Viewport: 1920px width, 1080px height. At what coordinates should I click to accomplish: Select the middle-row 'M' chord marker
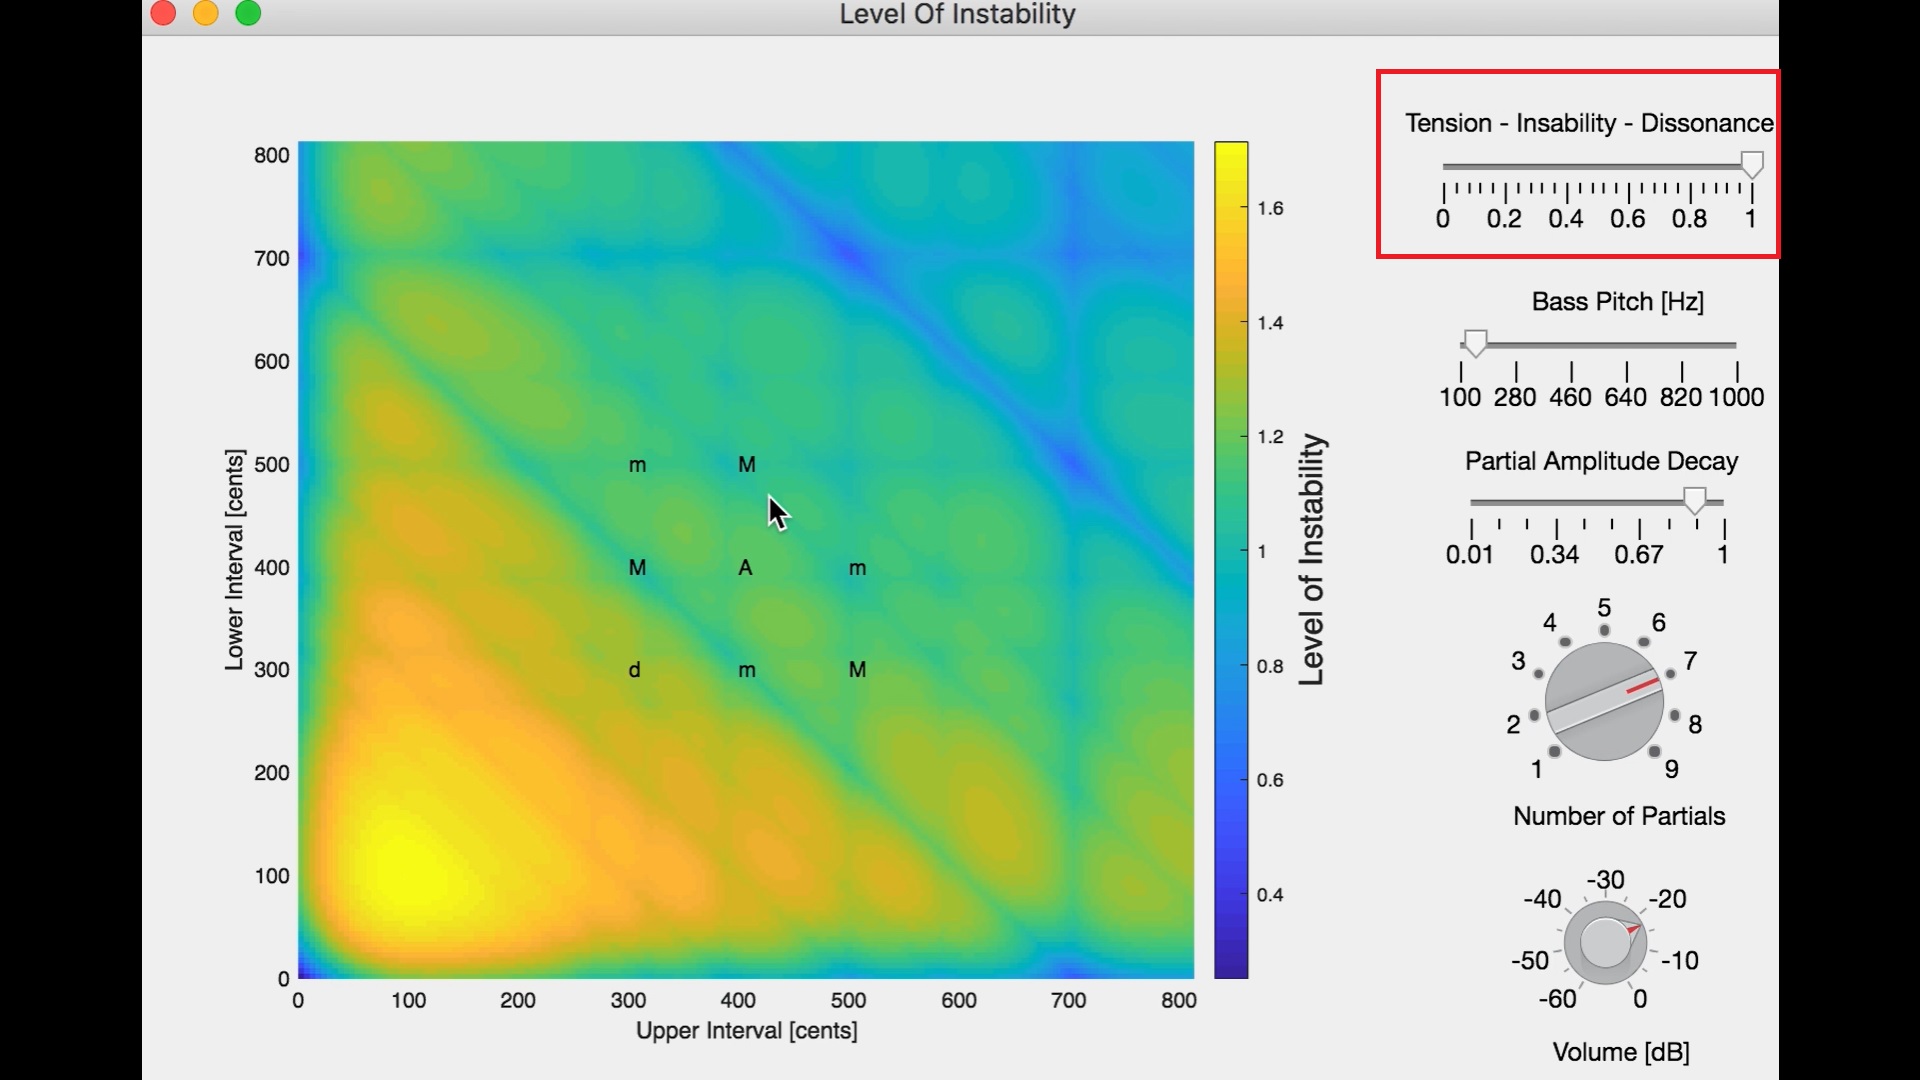637,567
